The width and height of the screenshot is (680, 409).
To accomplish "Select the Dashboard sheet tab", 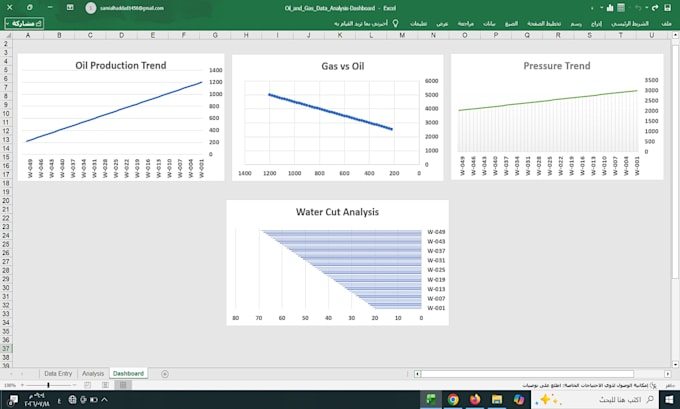I will pos(128,373).
